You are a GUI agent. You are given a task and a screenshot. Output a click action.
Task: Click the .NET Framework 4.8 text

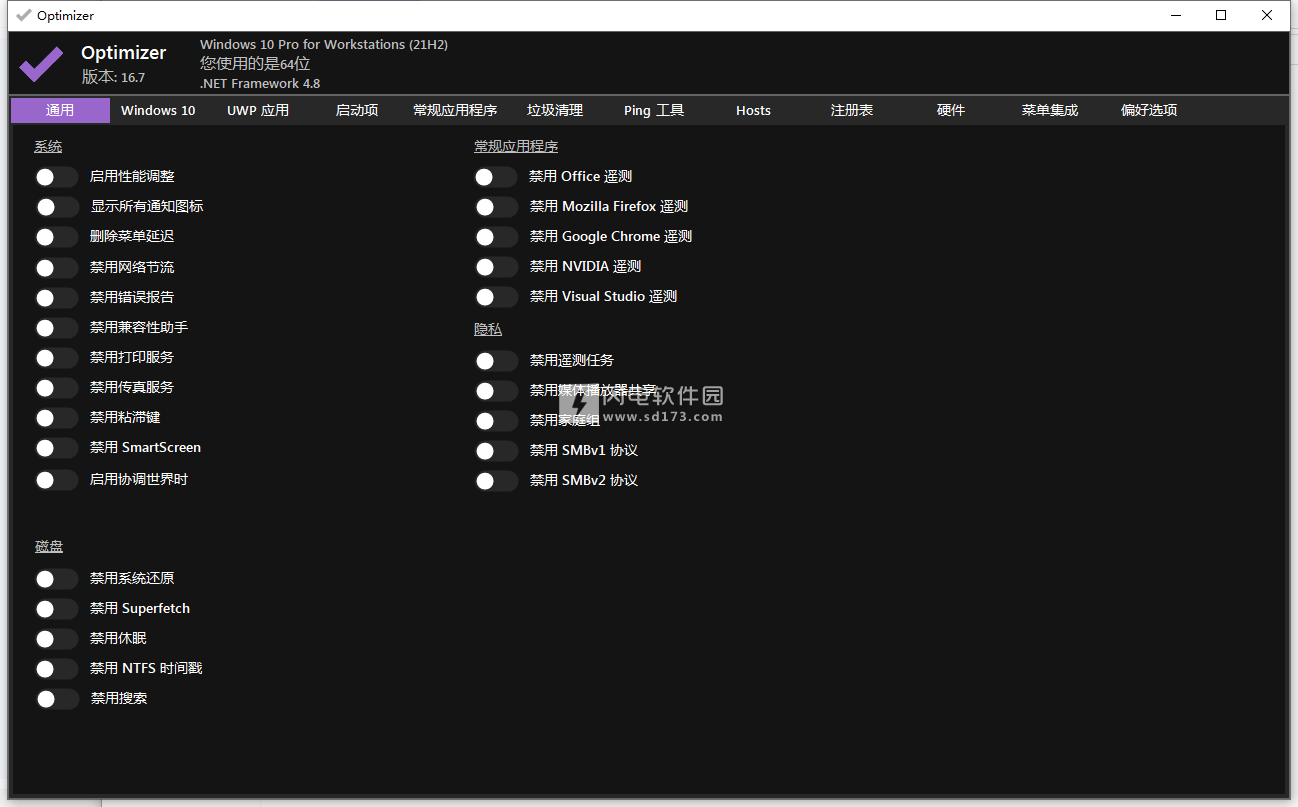click(260, 84)
